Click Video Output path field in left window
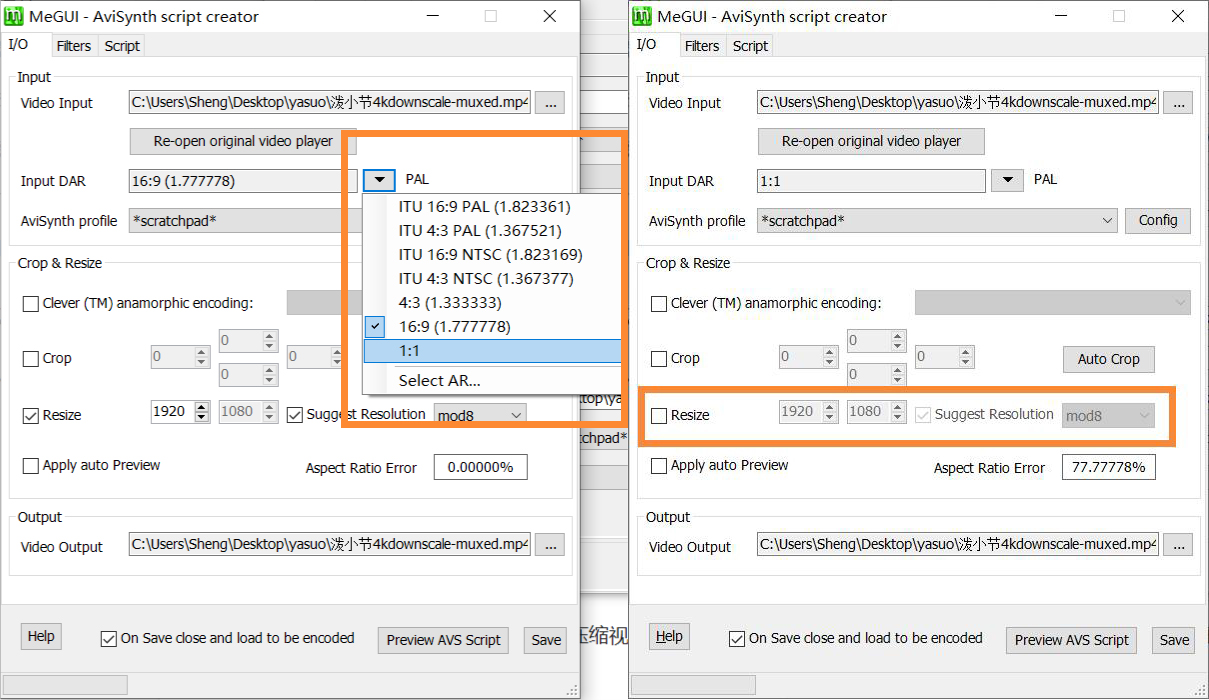Screen dimensions: 1209x700 tap(329, 545)
